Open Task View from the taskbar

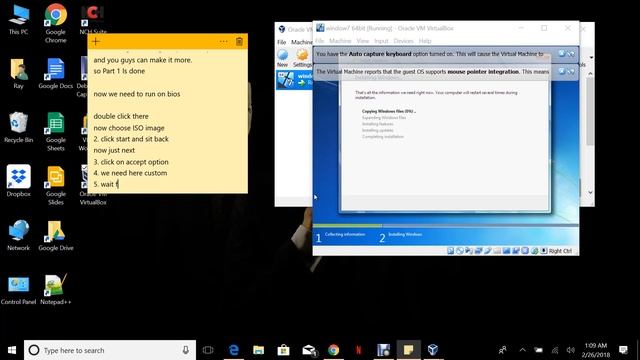point(208,350)
